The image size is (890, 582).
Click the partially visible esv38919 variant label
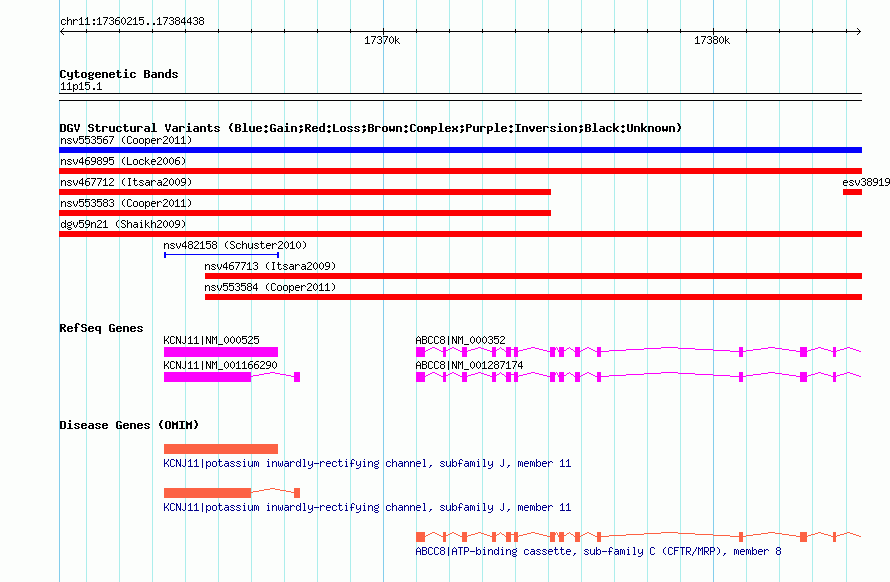[866, 182]
